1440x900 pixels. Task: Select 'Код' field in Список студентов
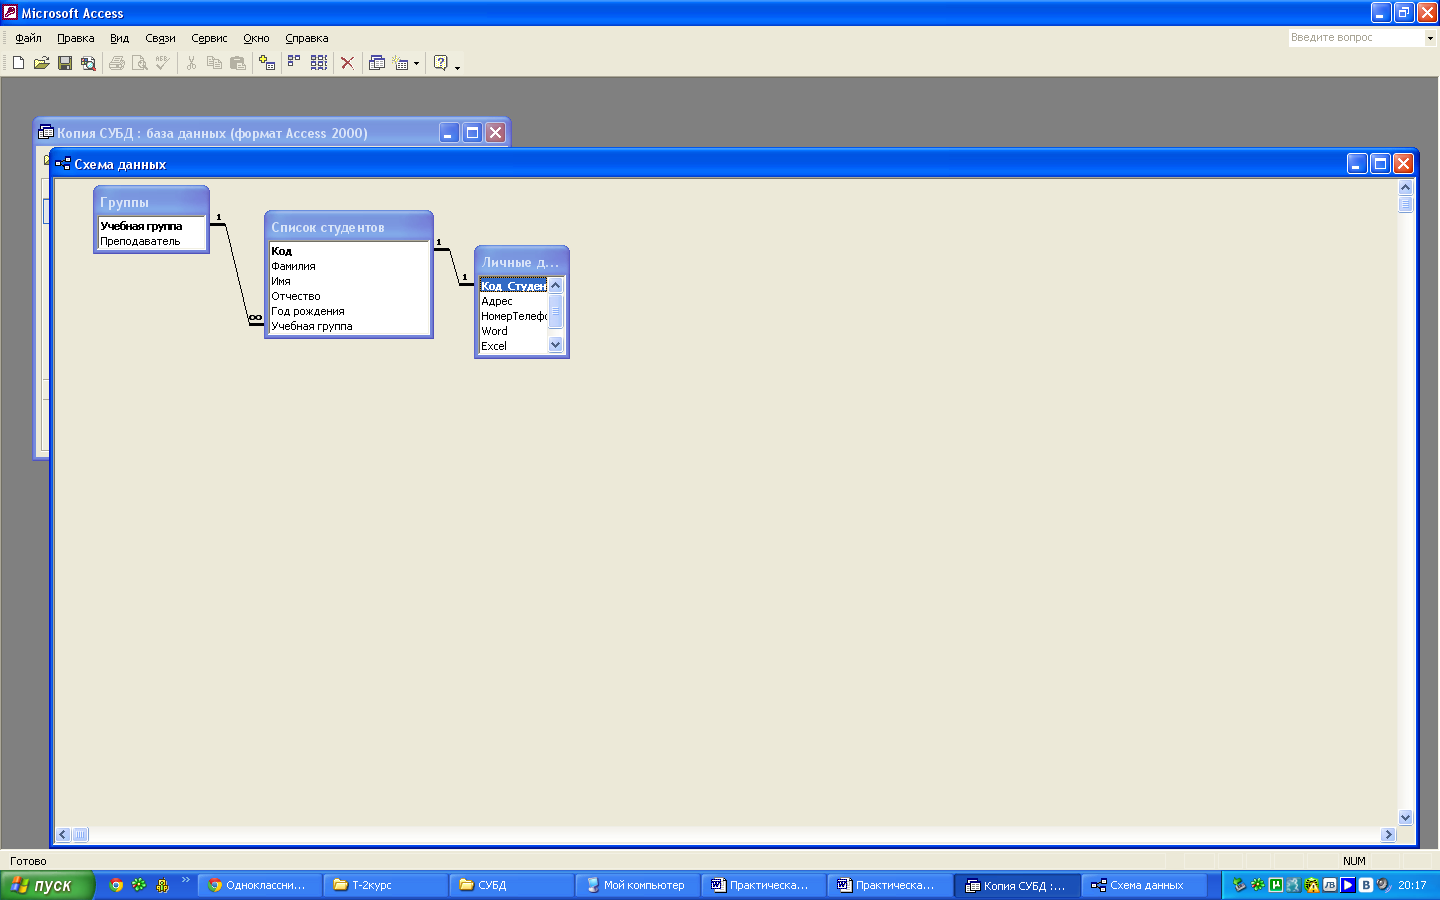pos(349,251)
